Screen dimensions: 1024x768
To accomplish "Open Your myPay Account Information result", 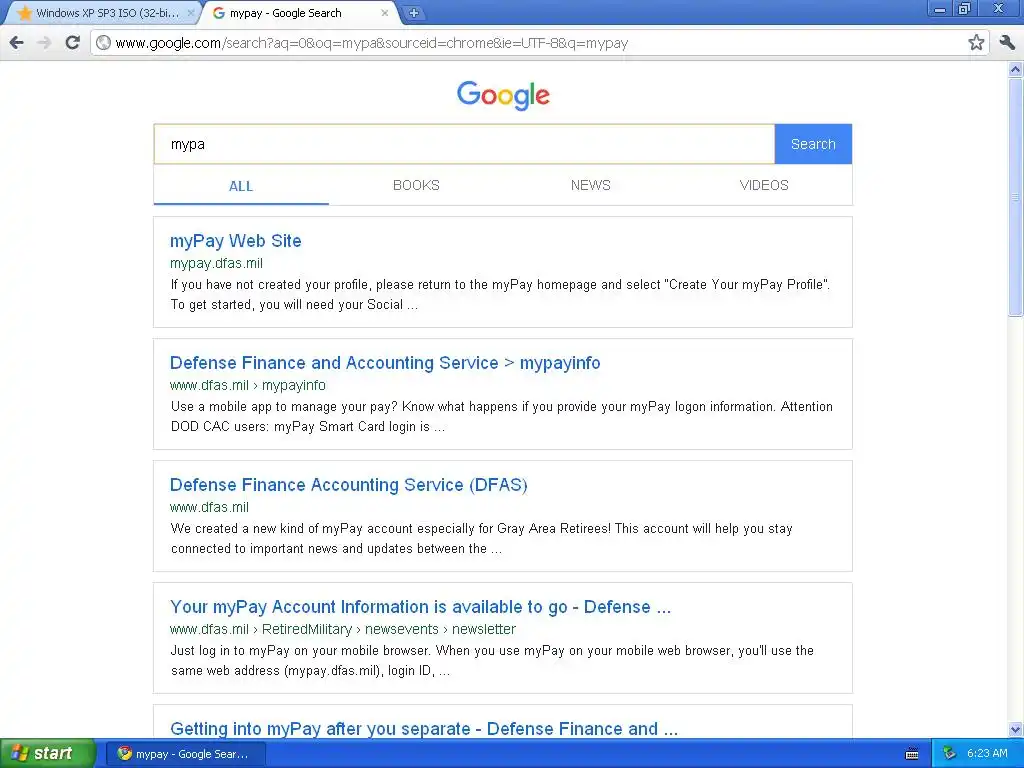I will [421, 607].
